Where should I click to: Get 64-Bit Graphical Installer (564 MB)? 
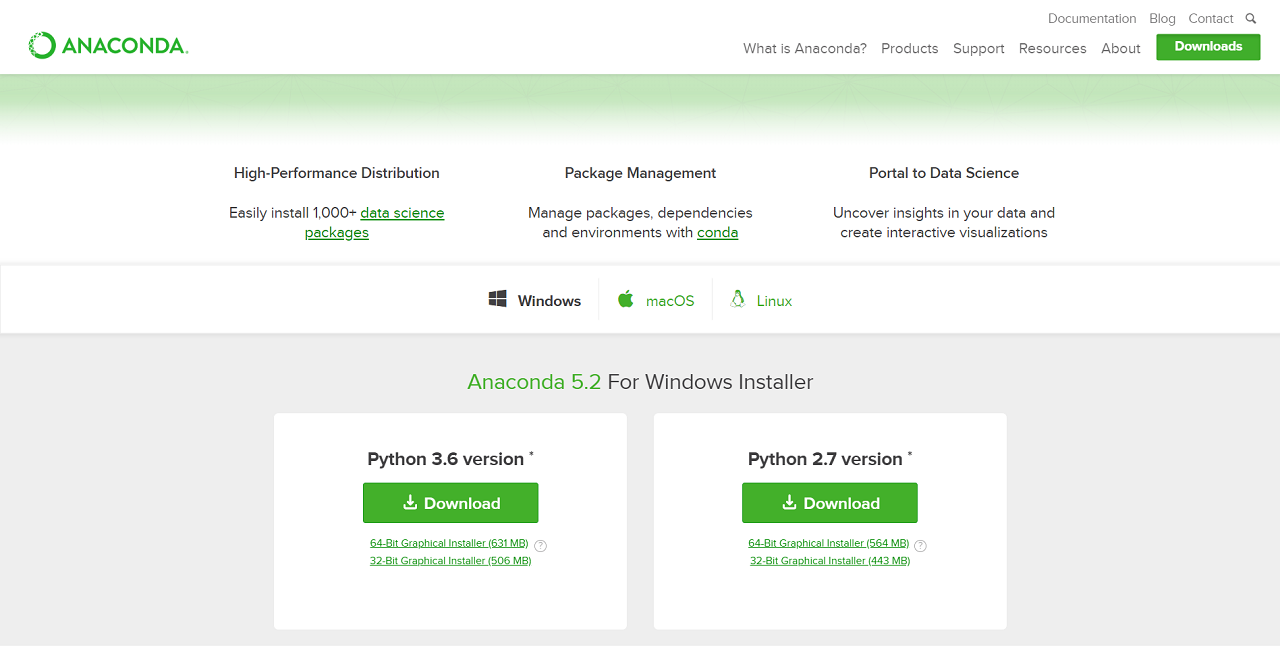click(829, 543)
